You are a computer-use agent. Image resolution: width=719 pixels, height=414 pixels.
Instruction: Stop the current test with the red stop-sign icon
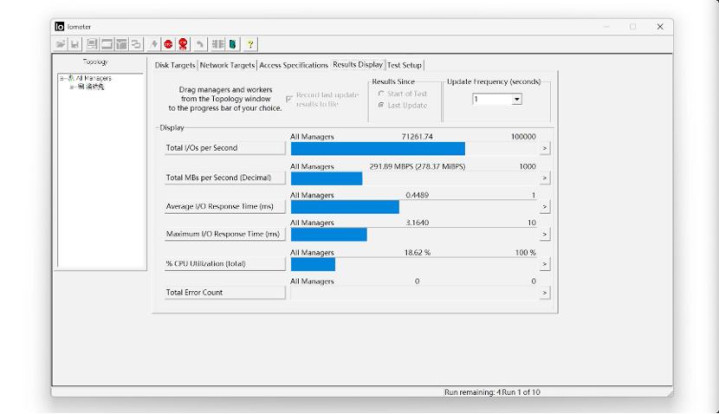click(168, 44)
